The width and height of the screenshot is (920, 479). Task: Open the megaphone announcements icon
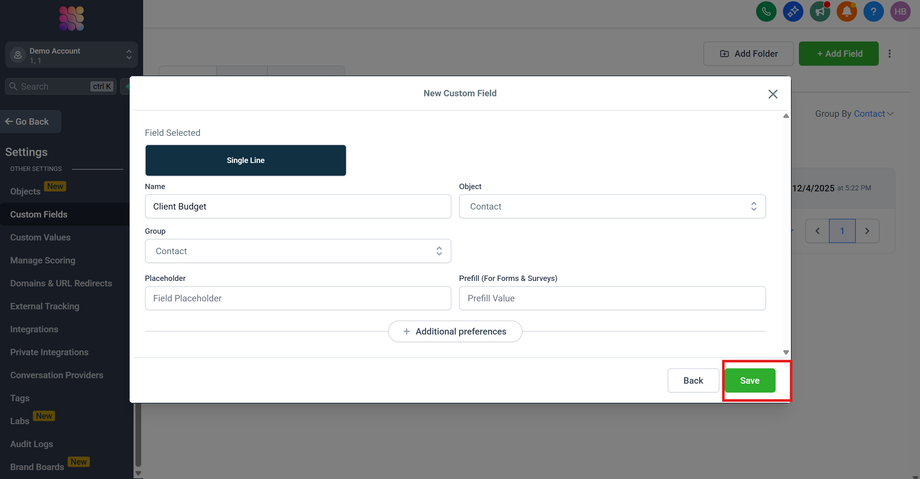point(820,12)
